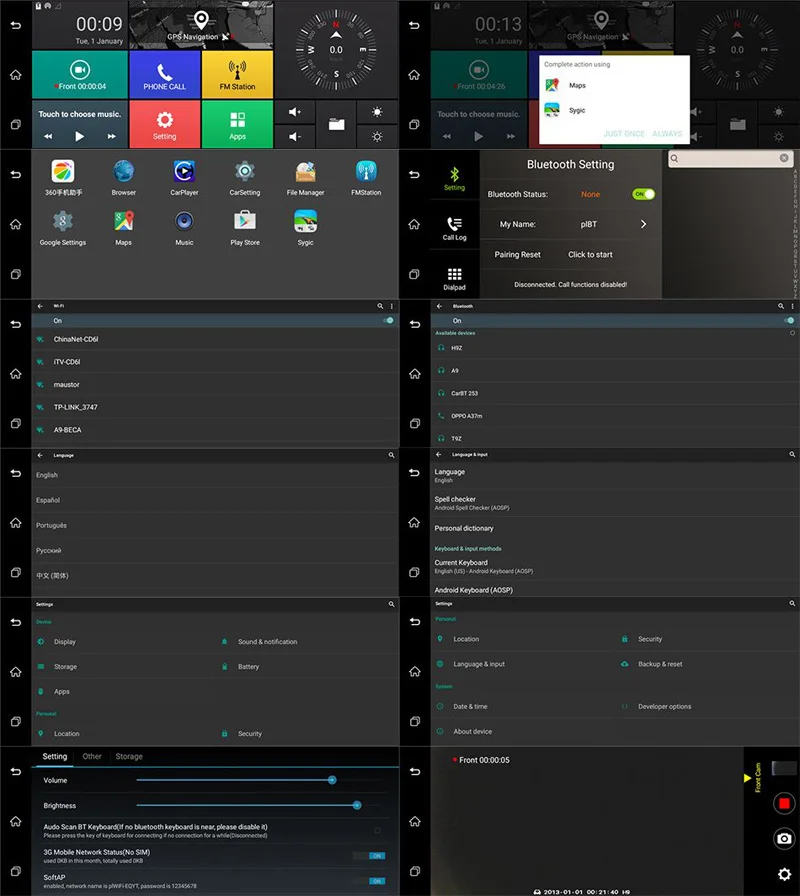Launch the FMStation app in app drawer
Viewport: 800px width, 896px height.
click(x=366, y=178)
